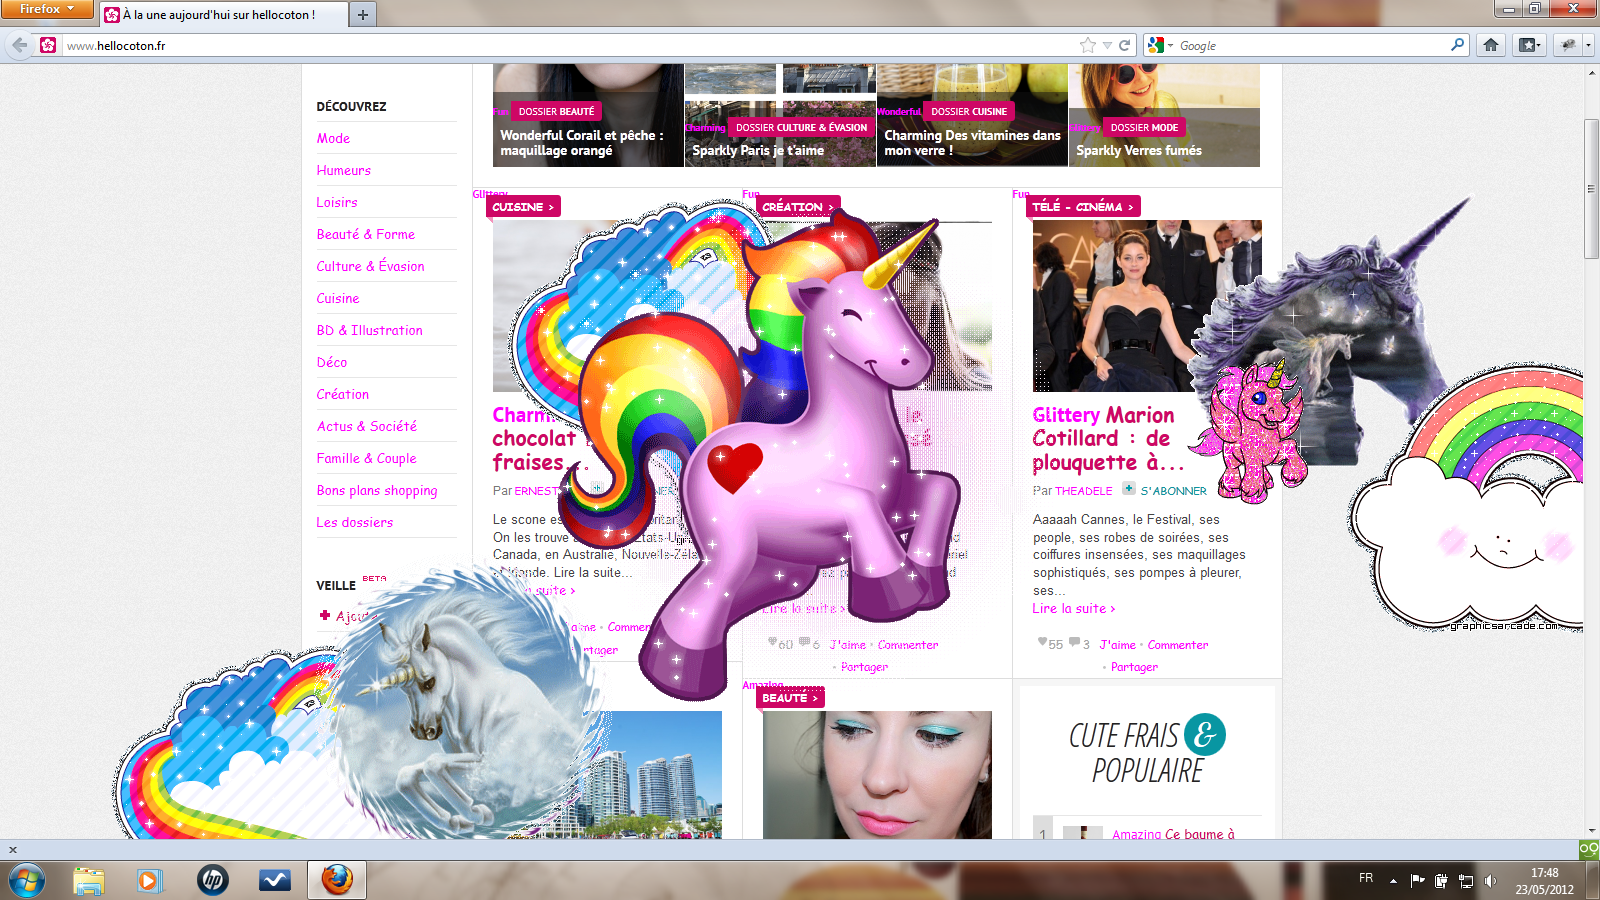
Task: Click the blue checkmark taskbar application
Action: point(275,880)
